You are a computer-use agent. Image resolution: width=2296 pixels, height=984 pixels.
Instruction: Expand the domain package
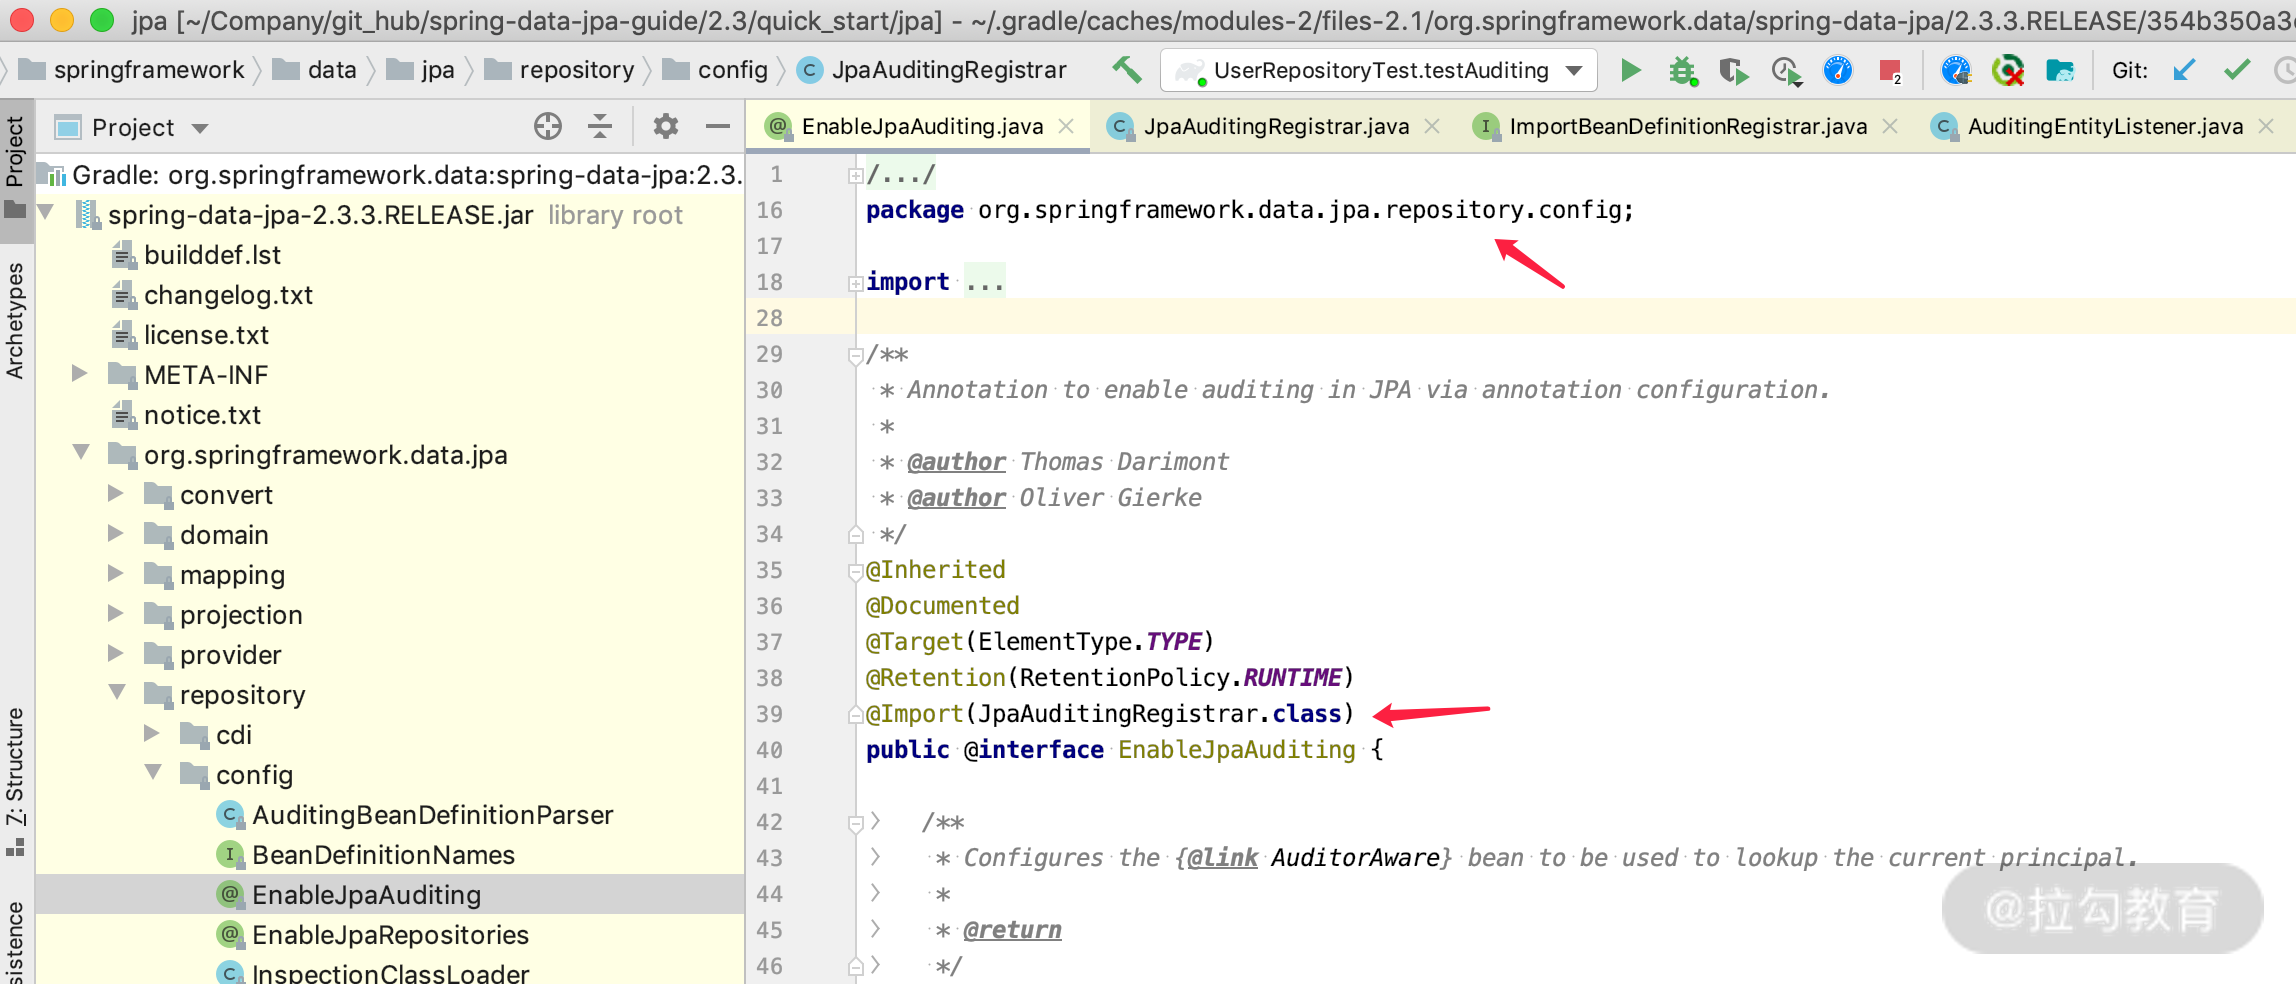[x=116, y=533]
